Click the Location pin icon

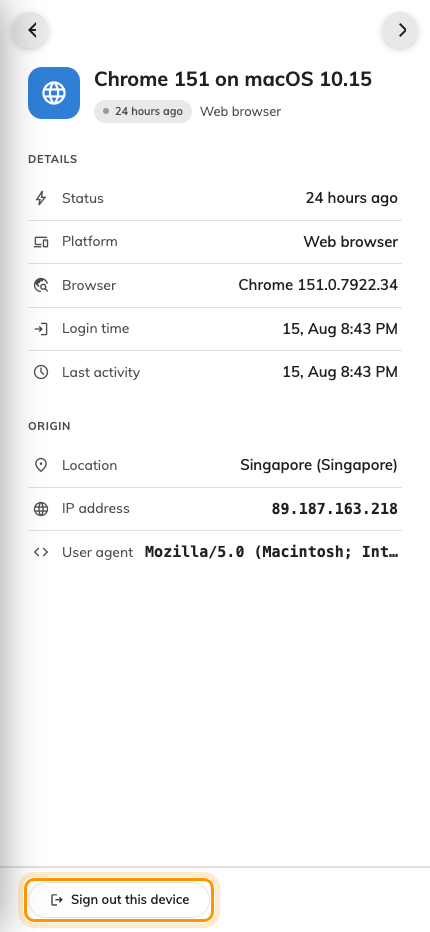point(40,465)
